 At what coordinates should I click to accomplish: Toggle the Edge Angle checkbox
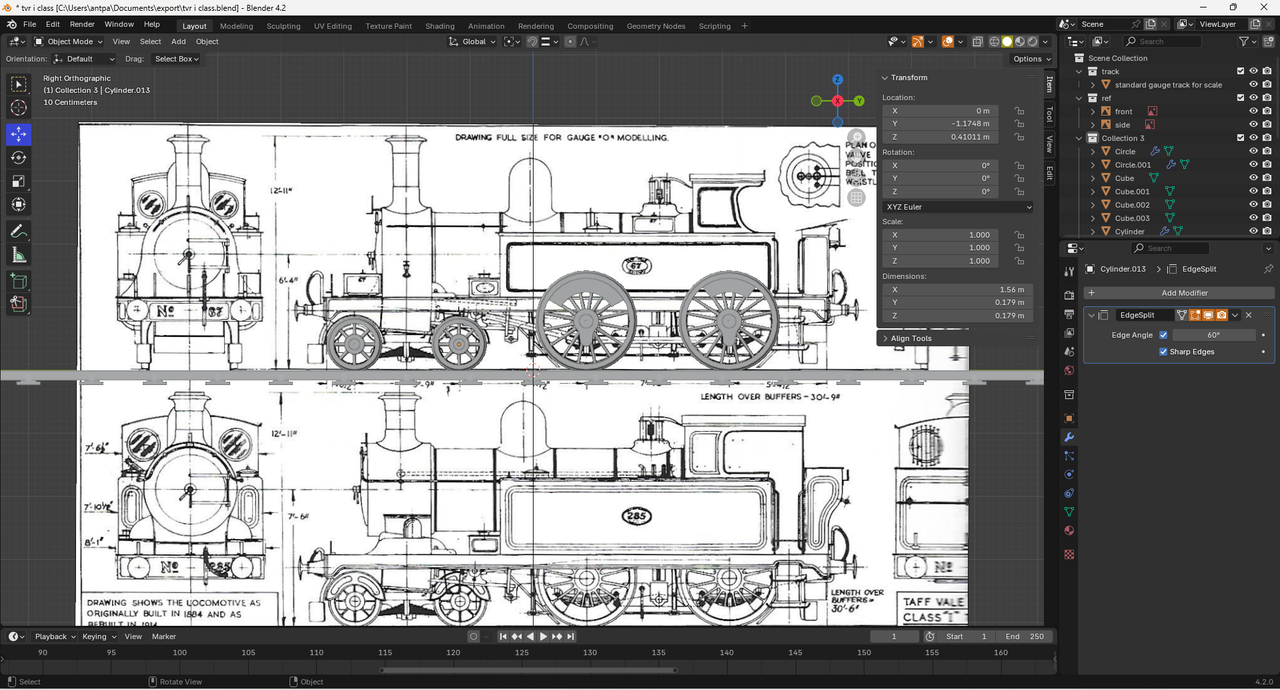tap(1163, 335)
